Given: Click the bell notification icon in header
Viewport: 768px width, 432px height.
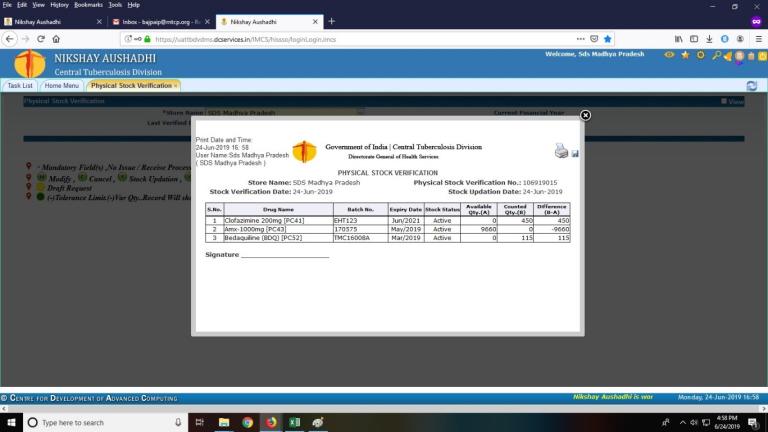Looking at the screenshot, I should pyautogui.click(x=728, y=56).
